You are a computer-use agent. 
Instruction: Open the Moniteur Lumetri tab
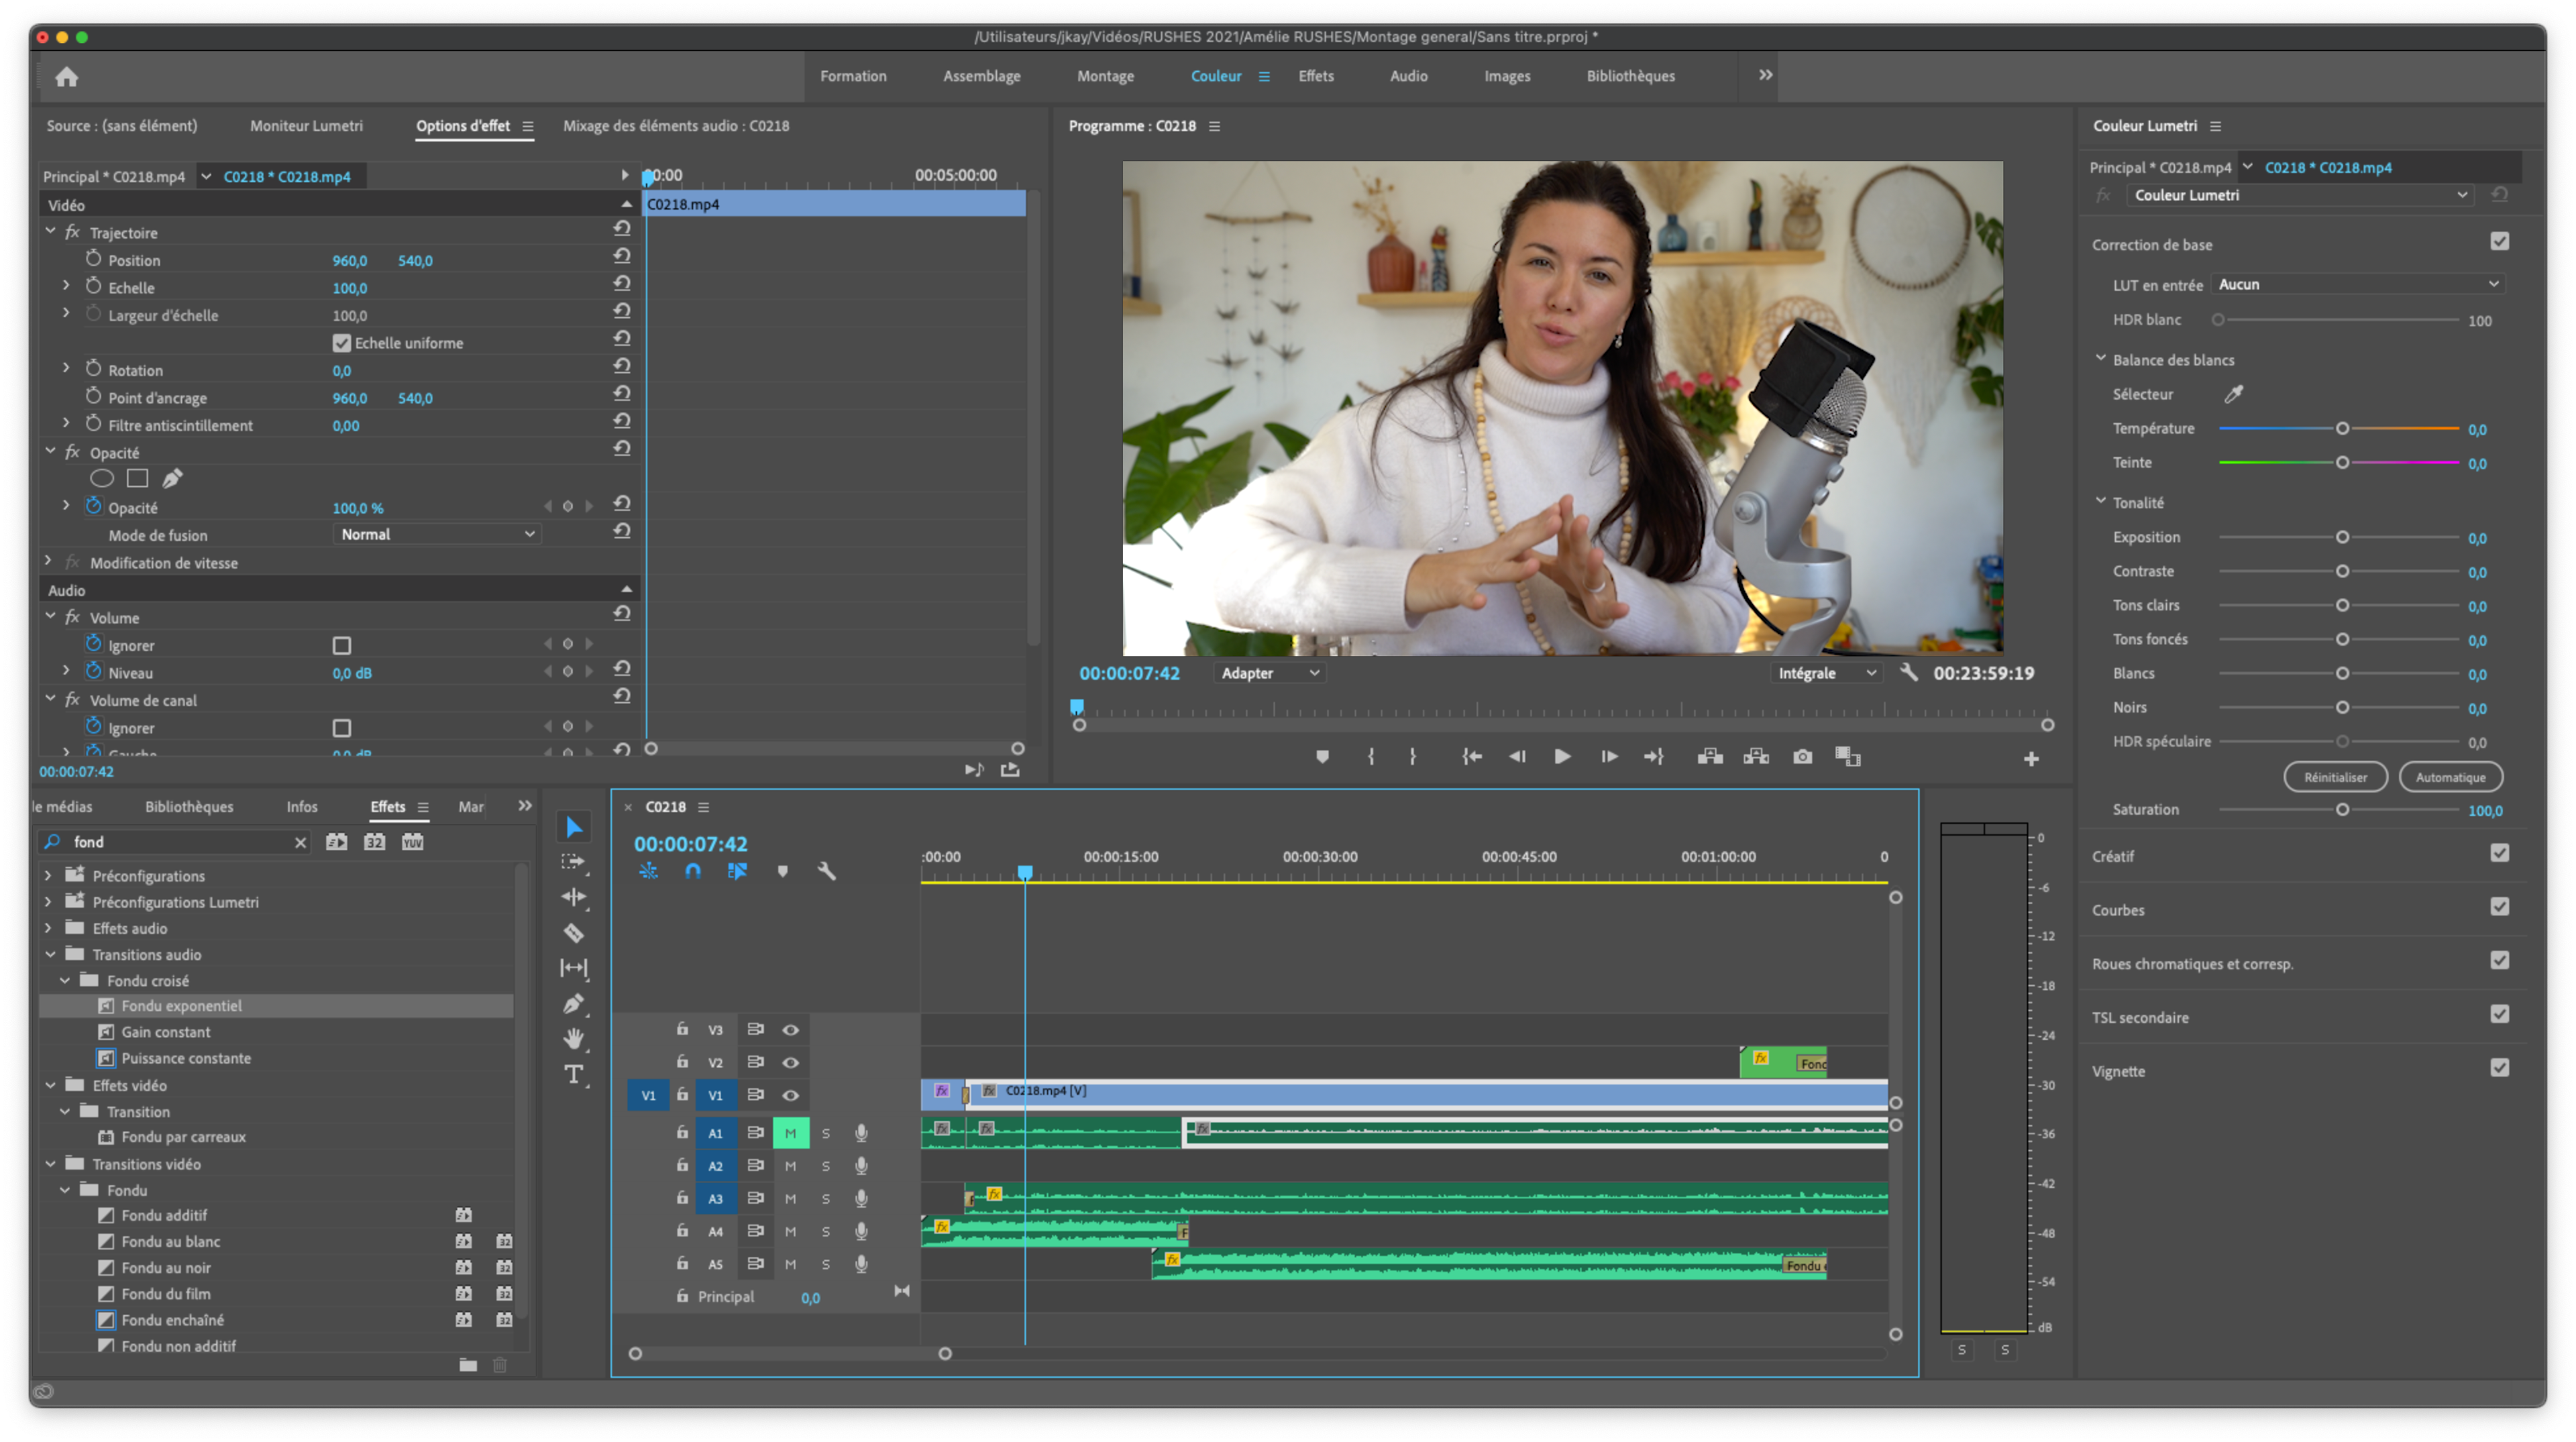coord(306,126)
